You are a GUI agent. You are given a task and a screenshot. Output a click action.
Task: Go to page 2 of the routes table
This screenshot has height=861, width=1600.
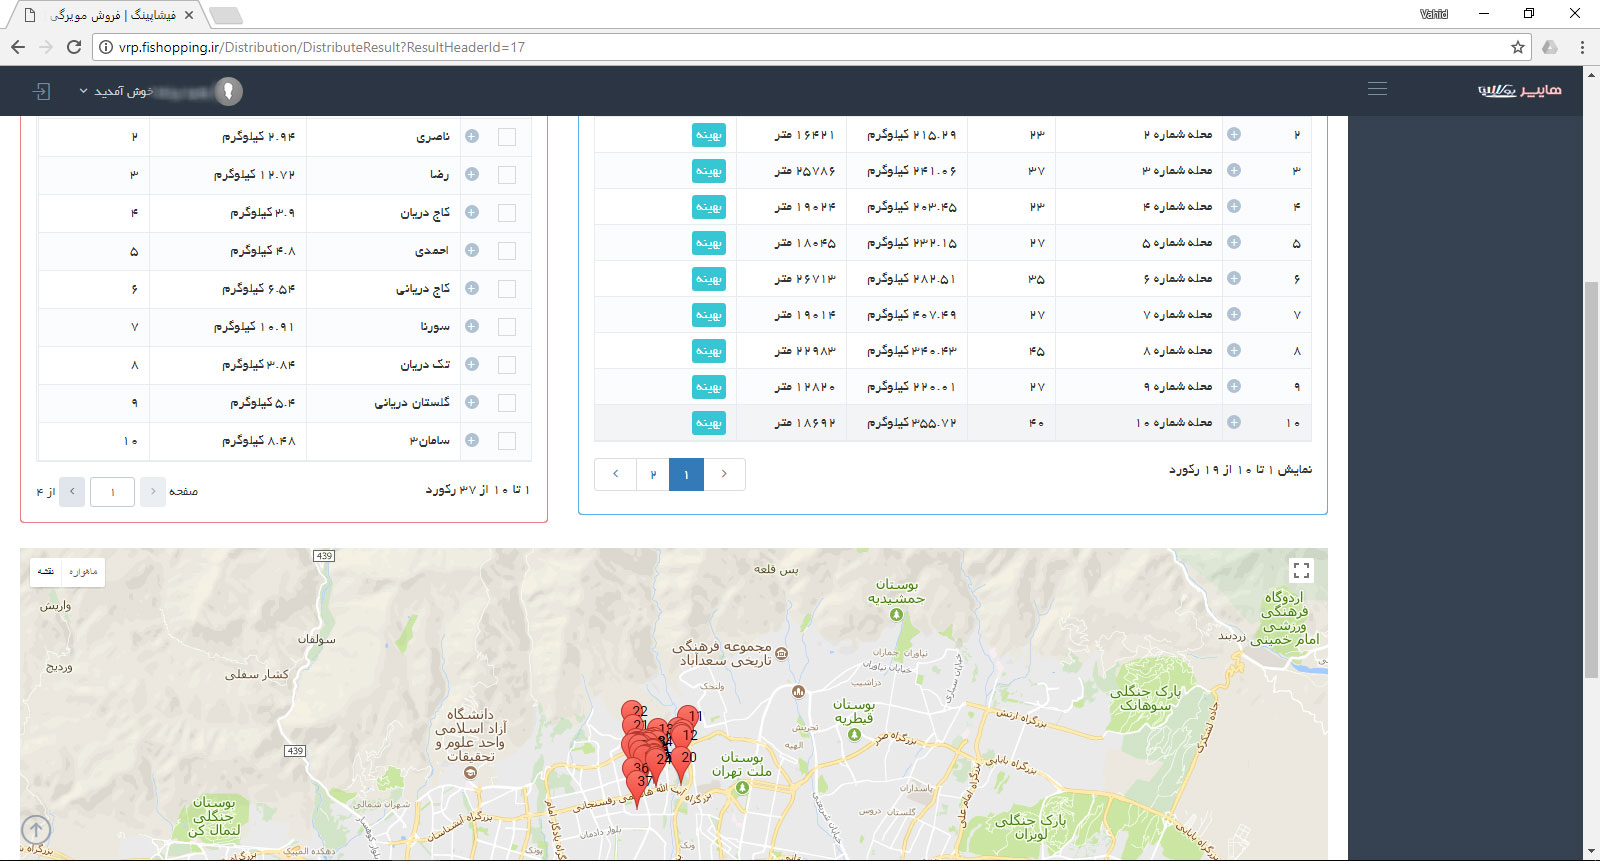(653, 474)
